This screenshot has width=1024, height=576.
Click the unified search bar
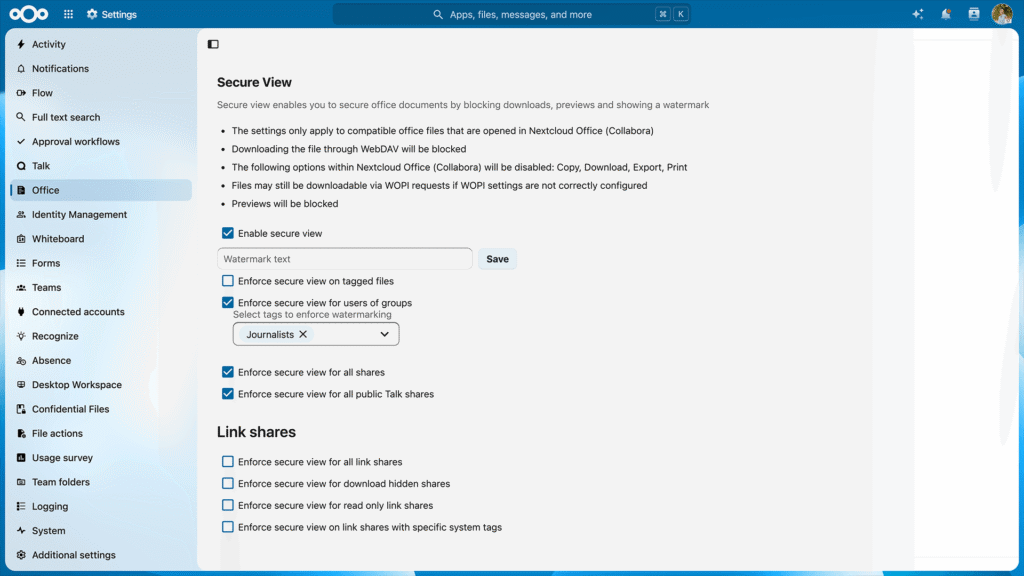pyautogui.click(x=511, y=14)
